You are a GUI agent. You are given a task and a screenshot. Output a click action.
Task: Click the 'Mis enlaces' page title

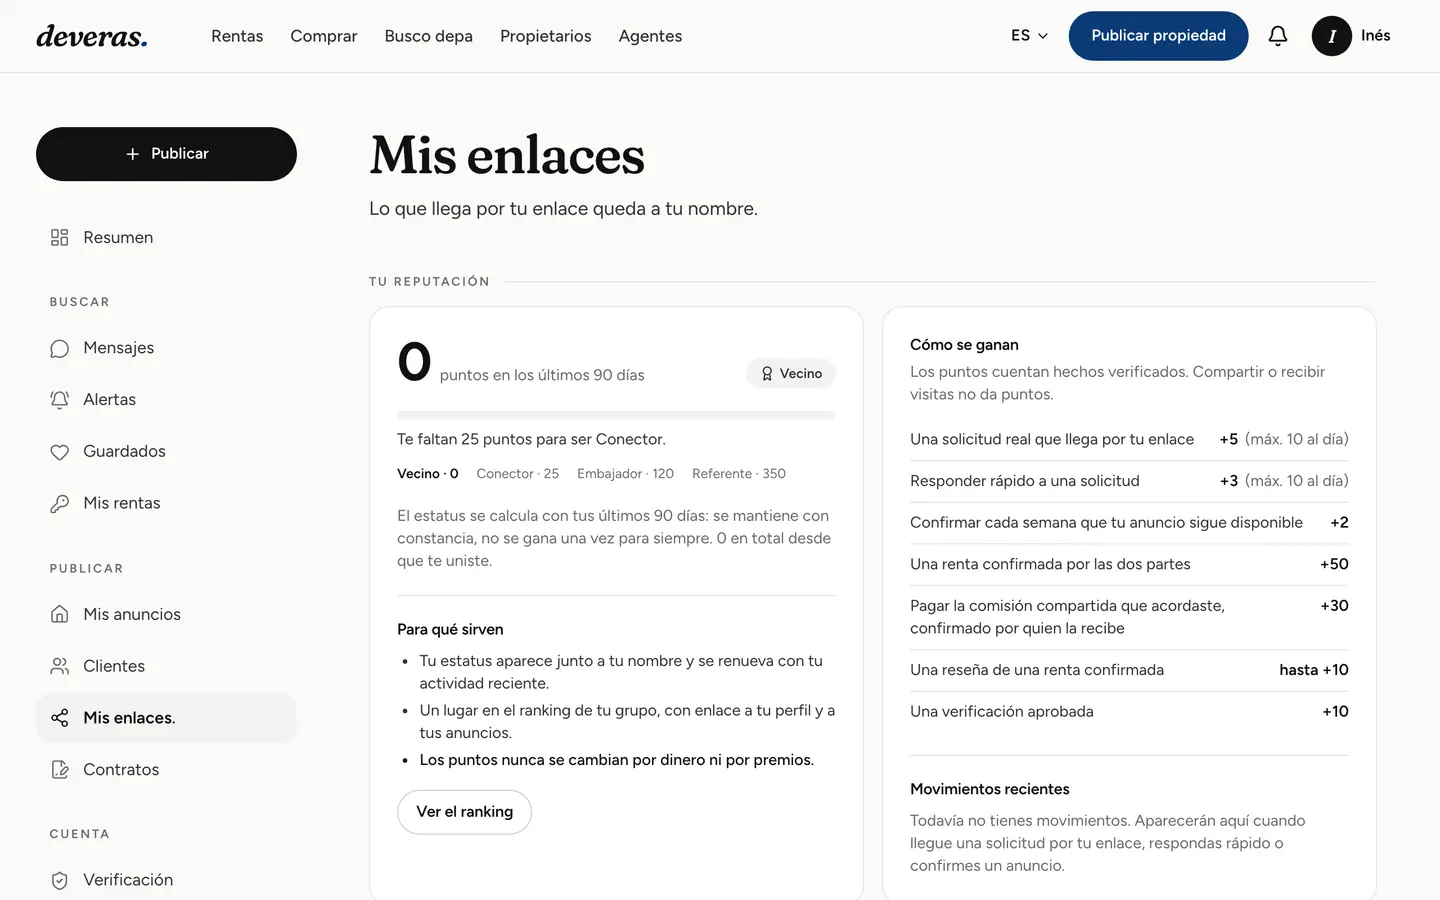point(507,155)
